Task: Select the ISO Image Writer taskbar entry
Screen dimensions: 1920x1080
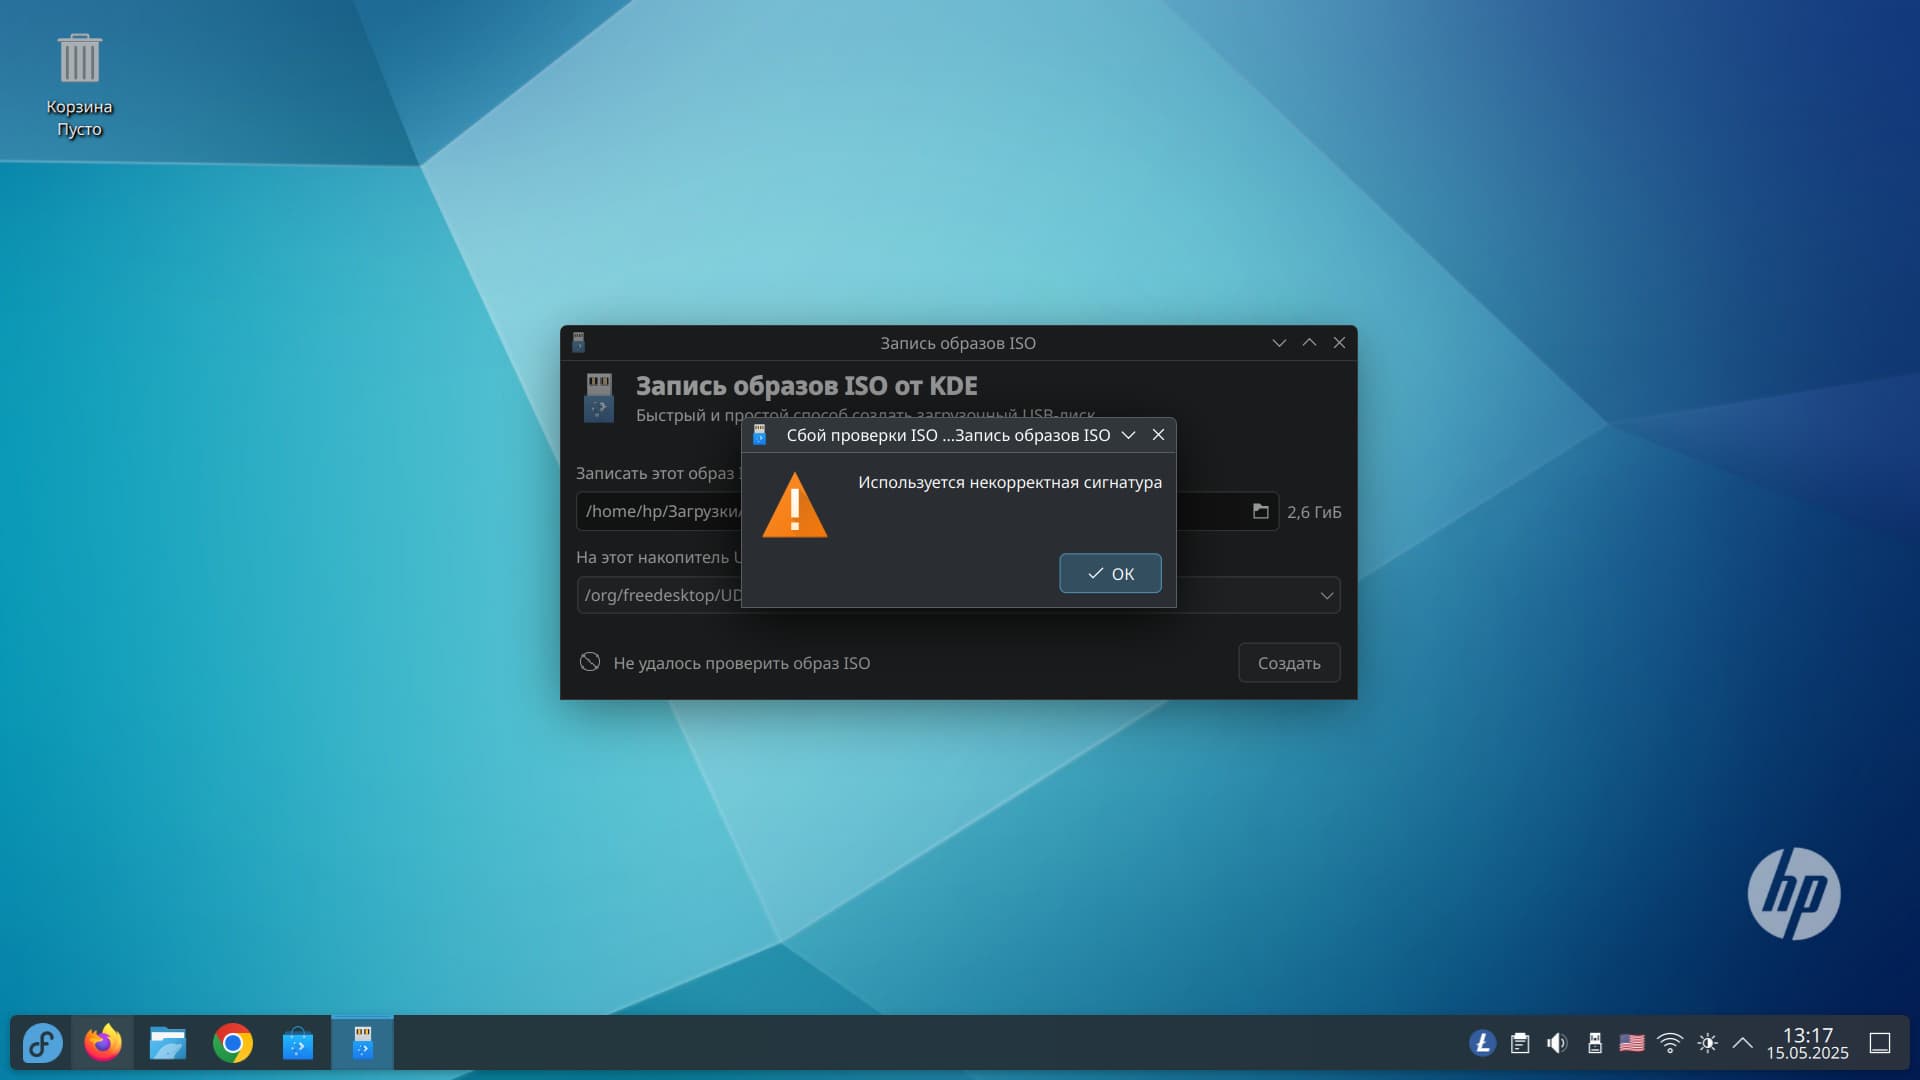Action: pyautogui.click(x=363, y=1043)
